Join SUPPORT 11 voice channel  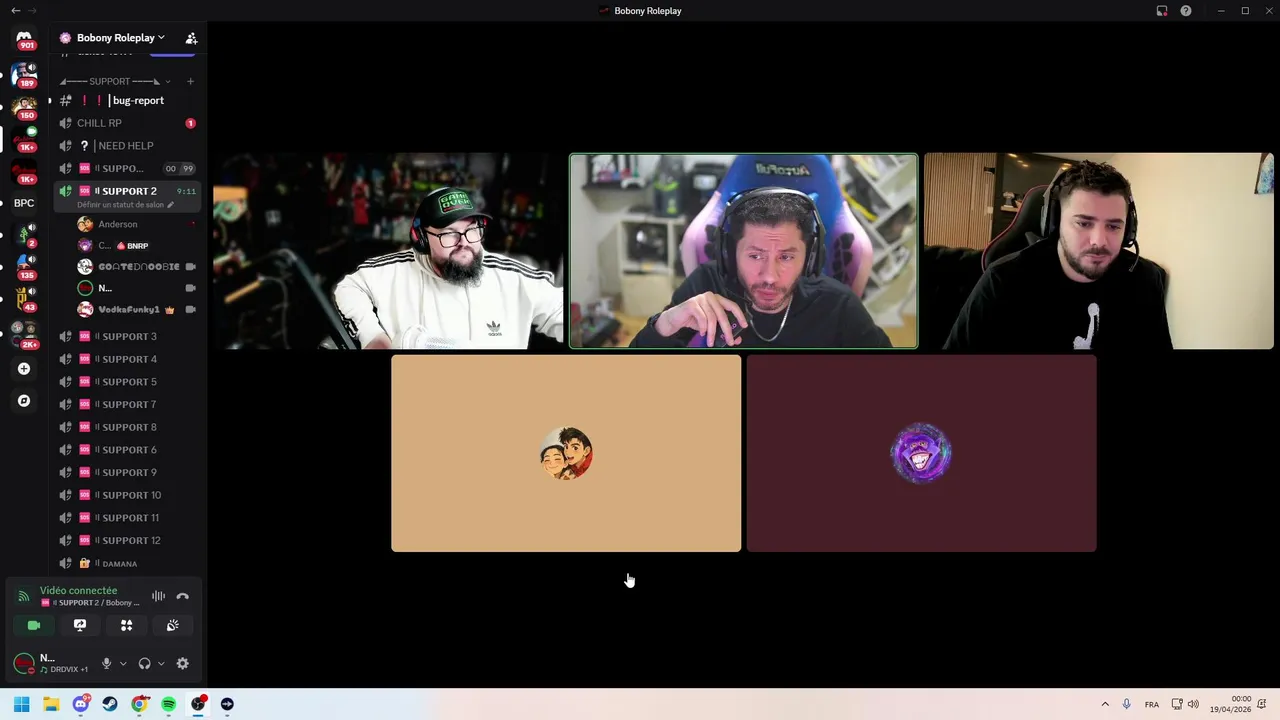pyautogui.click(x=127, y=518)
